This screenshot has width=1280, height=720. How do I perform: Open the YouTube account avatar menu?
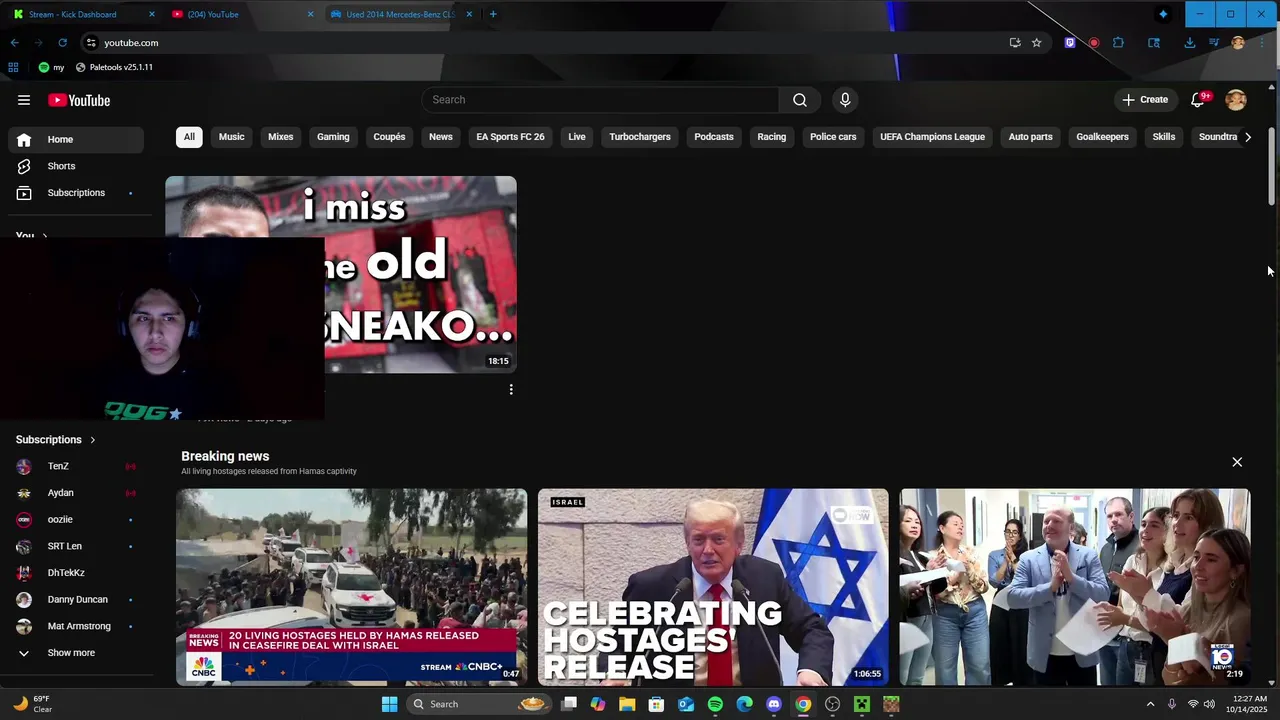point(1236,100)
